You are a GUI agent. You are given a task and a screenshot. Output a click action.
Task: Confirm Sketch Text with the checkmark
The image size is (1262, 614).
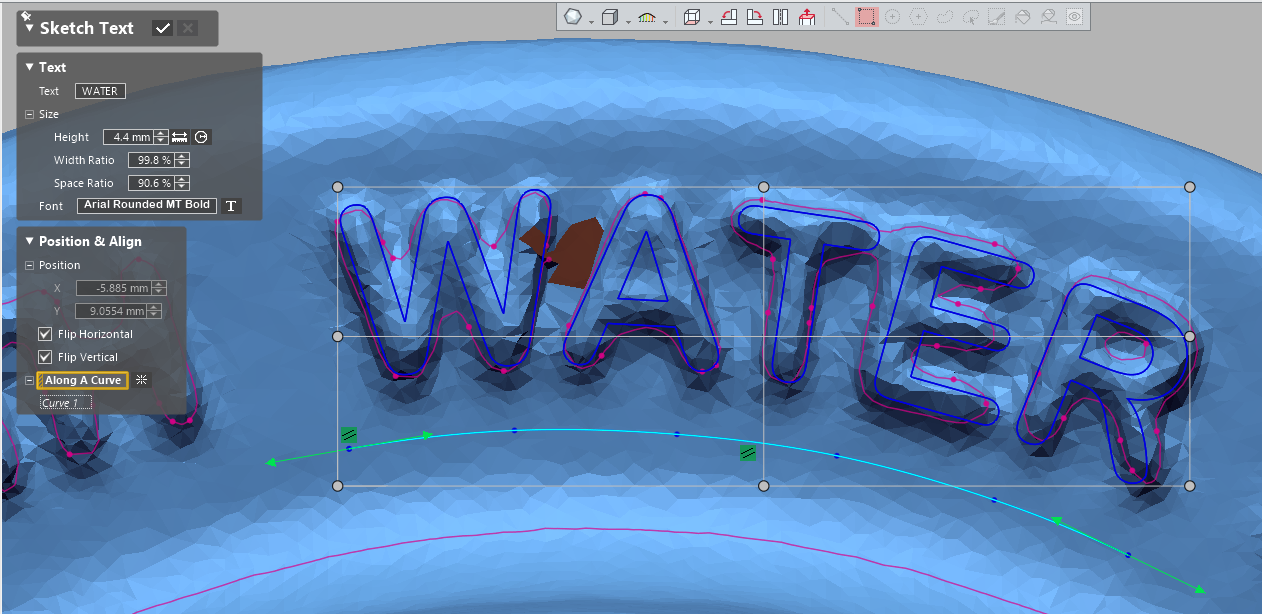coord(163,28)
